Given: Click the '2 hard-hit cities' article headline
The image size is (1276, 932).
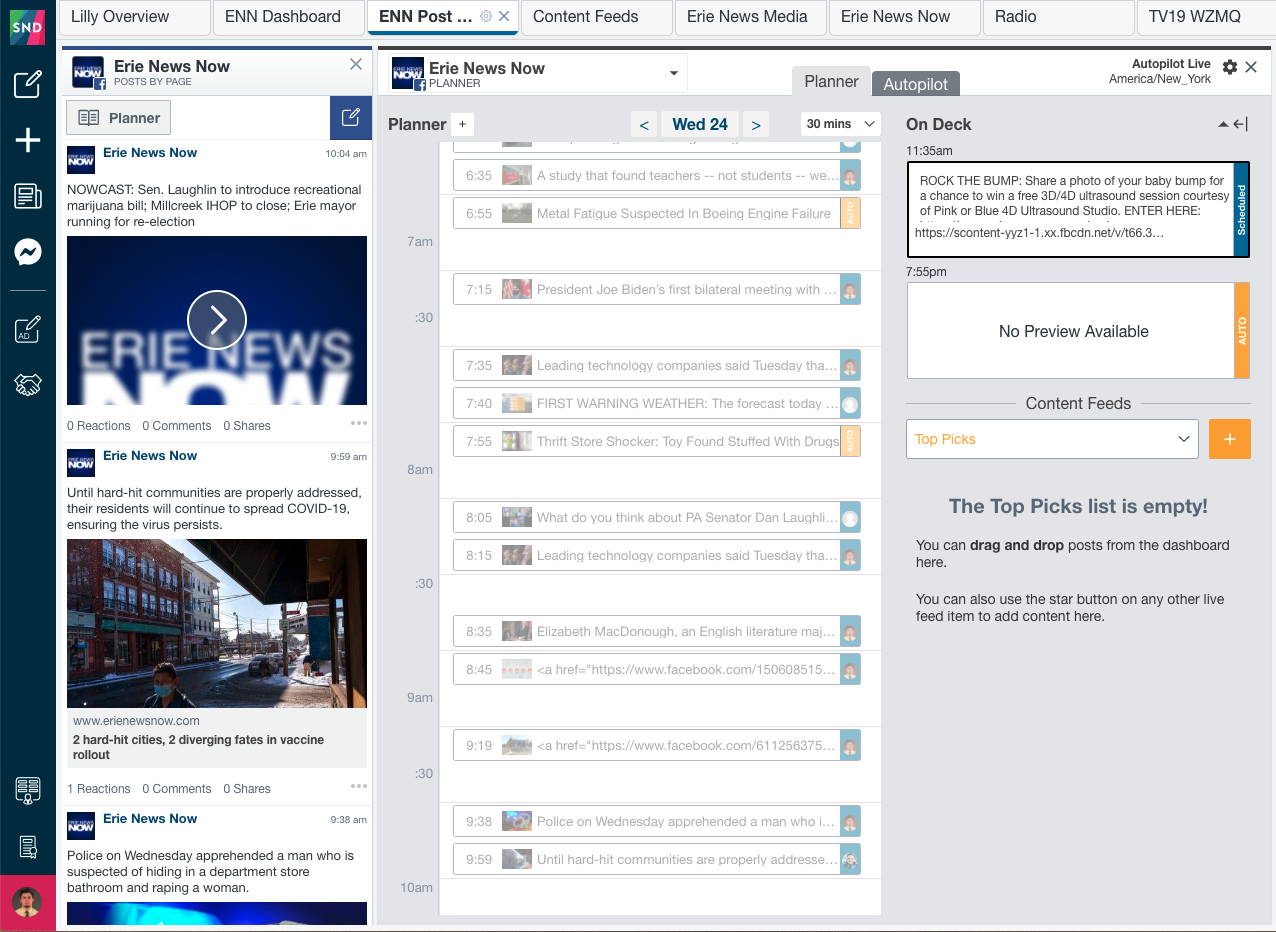Looking at the screenshot, I should [198, 747].
